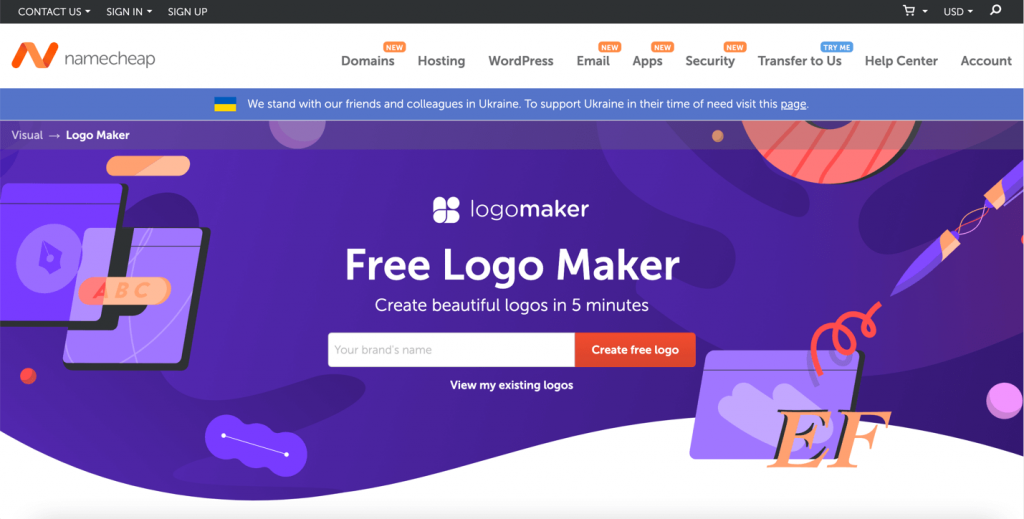Open the Transfer to Us menu

point(799,61)
